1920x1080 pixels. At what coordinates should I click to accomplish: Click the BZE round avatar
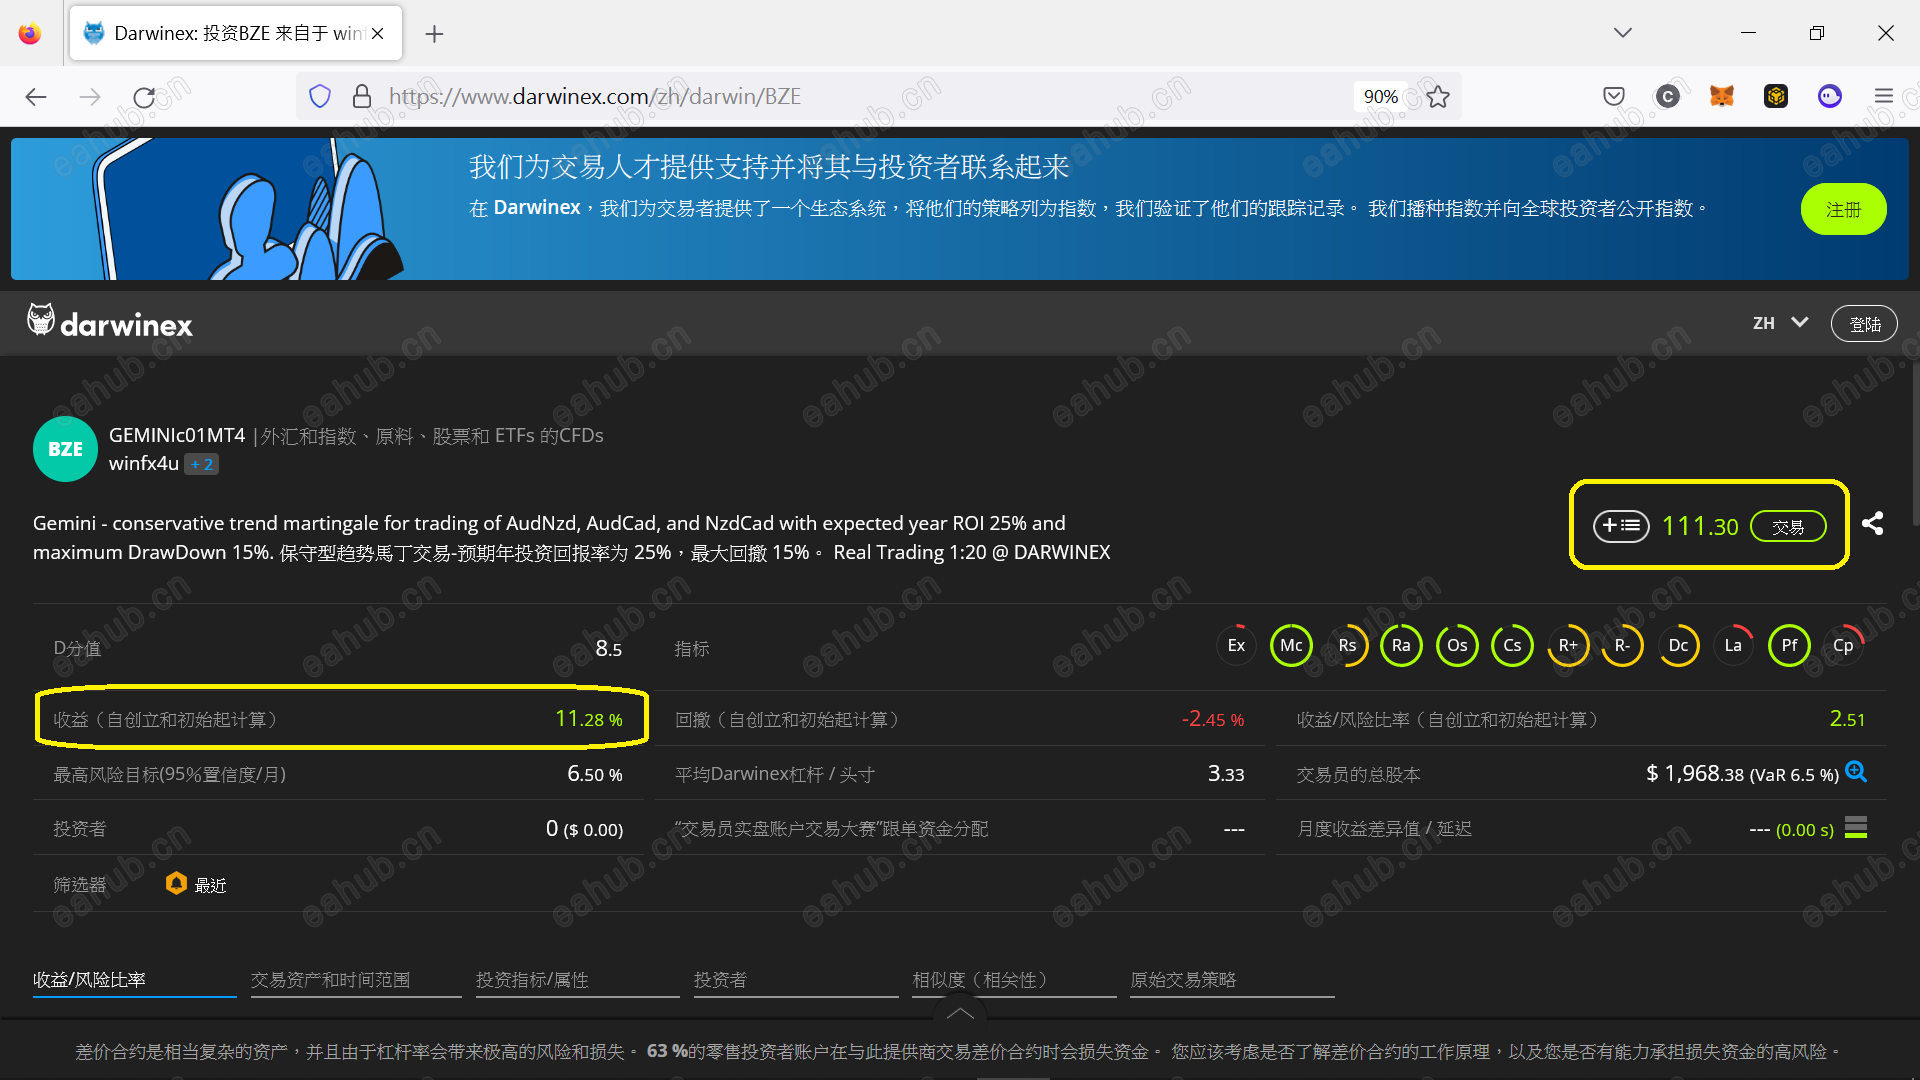(65, 449)
